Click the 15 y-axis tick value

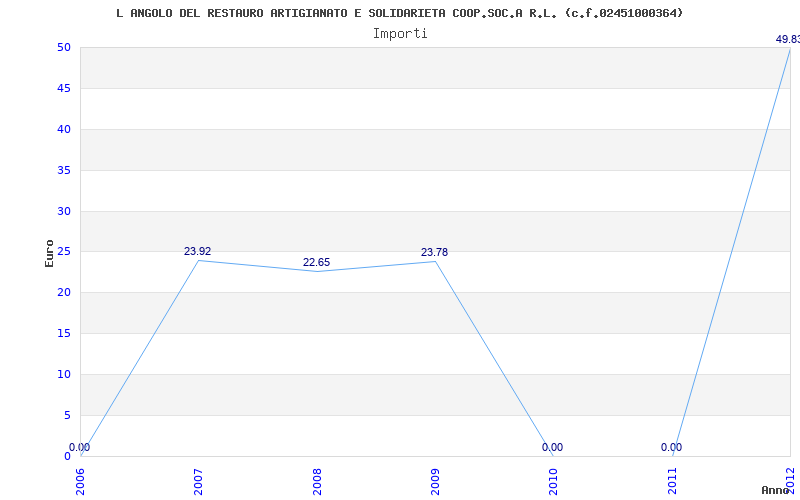pyautogui.click(x=64, y=334)
